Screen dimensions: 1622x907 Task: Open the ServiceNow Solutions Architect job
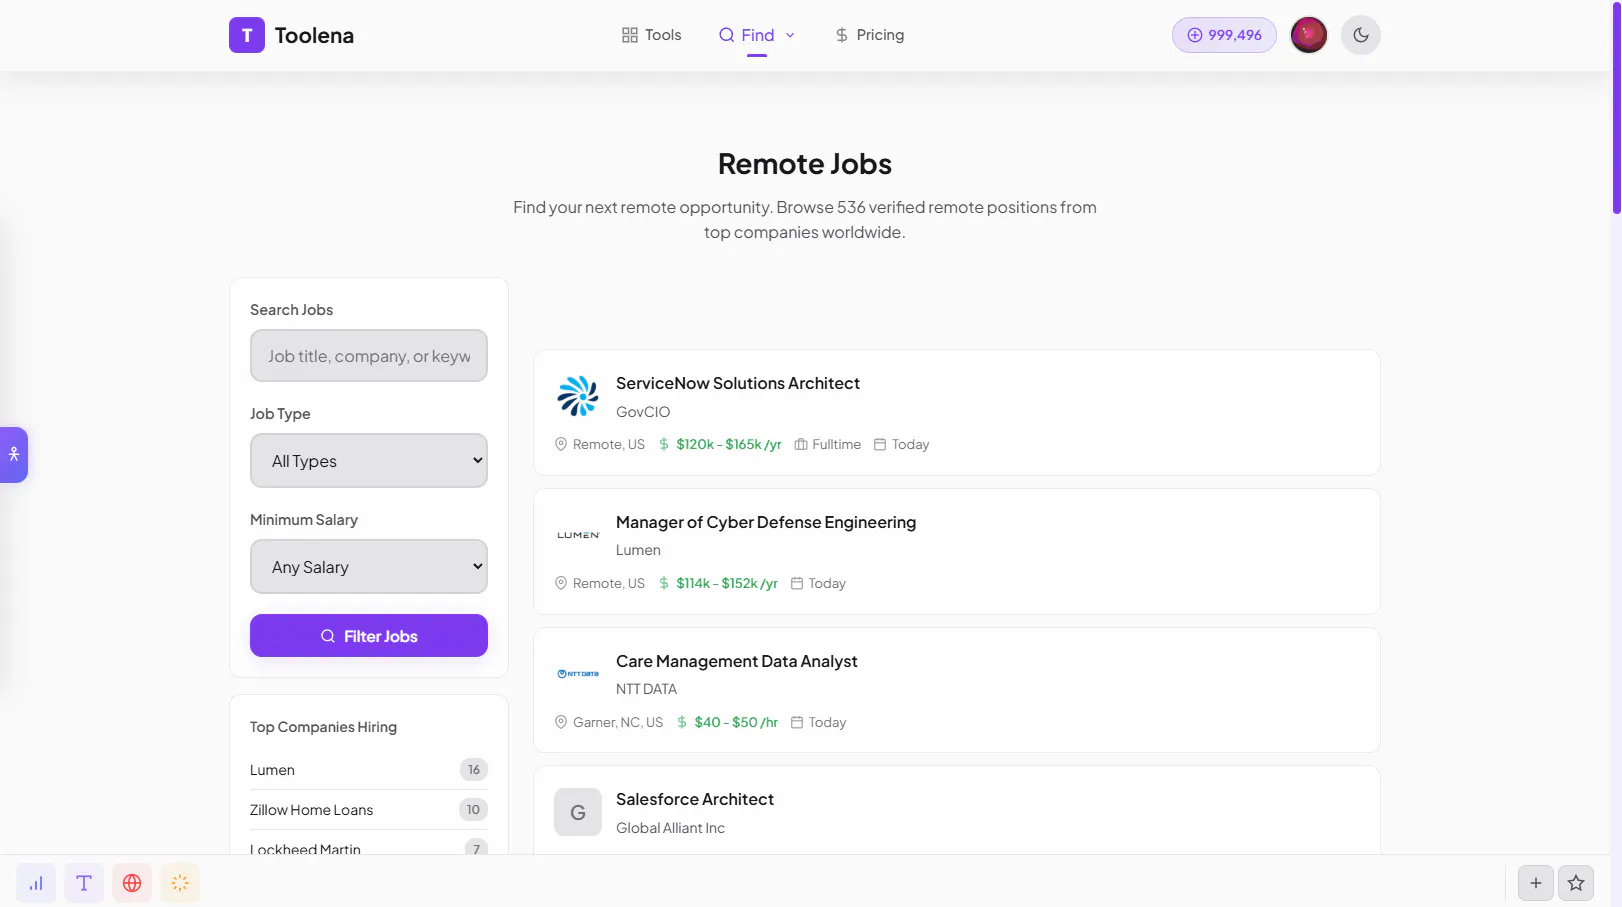pyautogui.click(x=738, y=383)
